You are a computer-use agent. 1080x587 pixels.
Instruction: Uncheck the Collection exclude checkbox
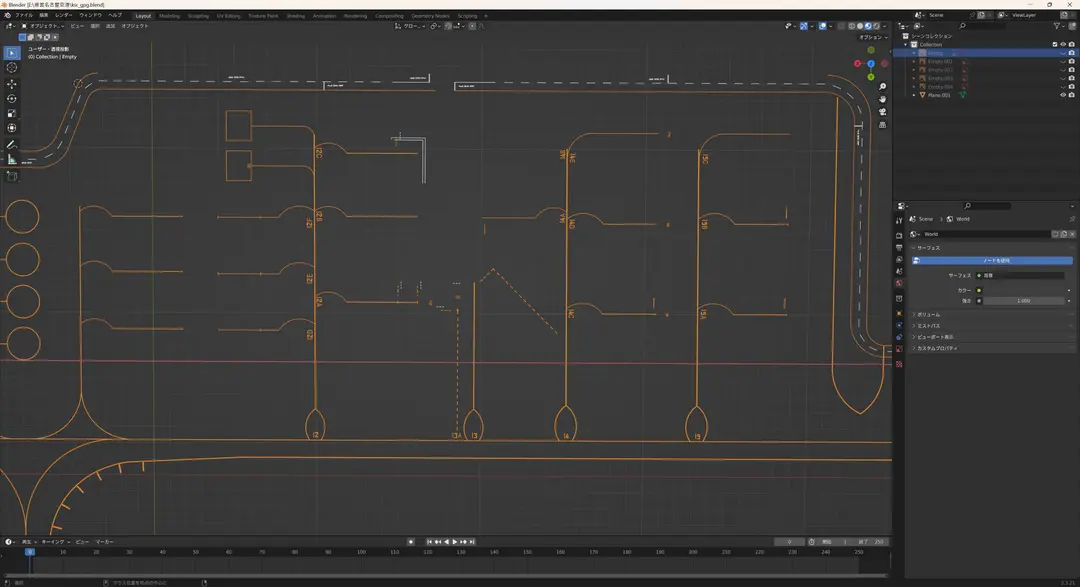point(1055,44)
